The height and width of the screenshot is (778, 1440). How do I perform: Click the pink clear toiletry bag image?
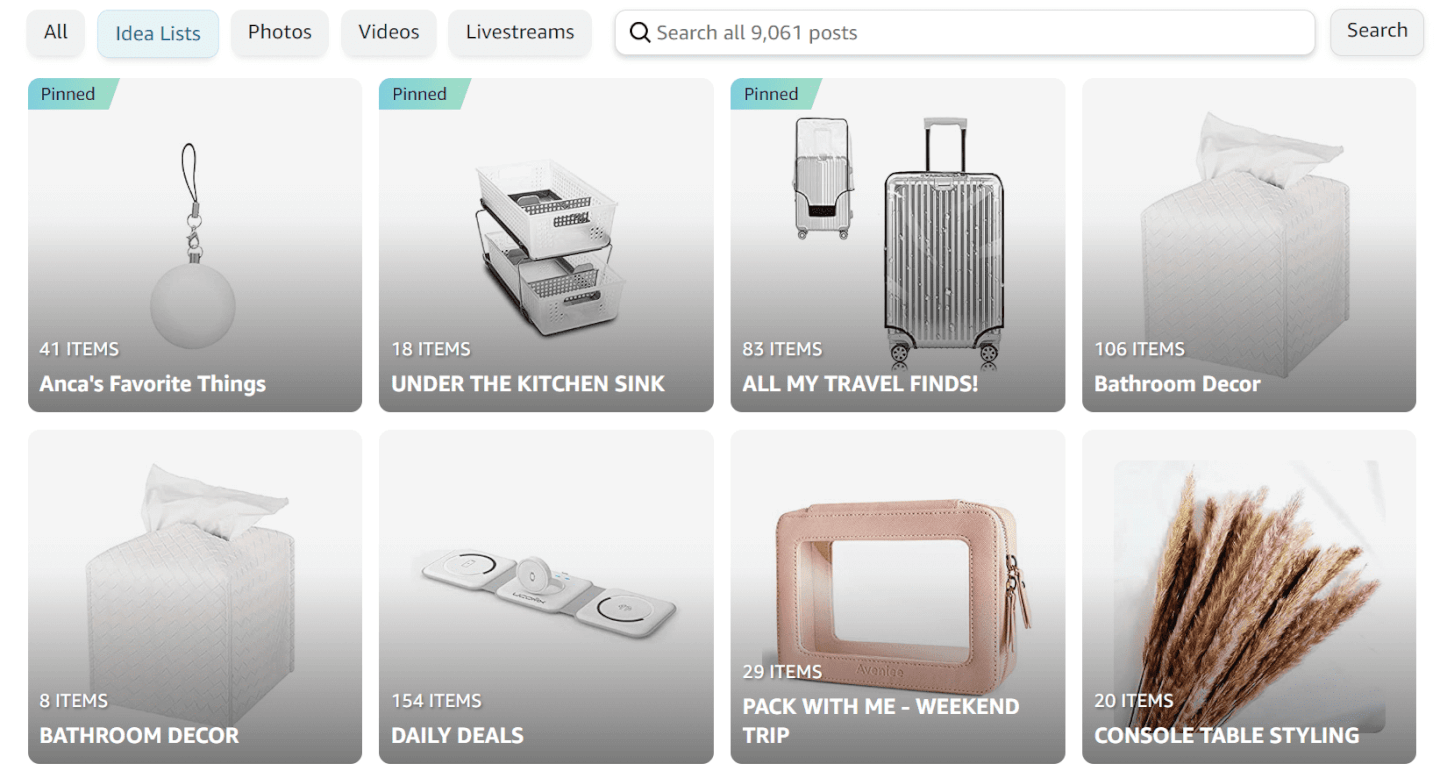[904, 583]
